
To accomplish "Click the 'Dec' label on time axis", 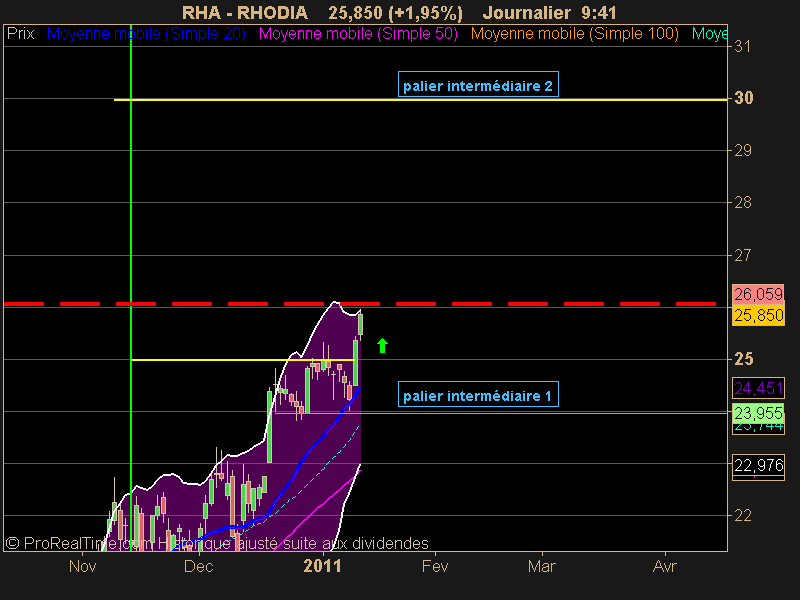I will tap(198, 566).
